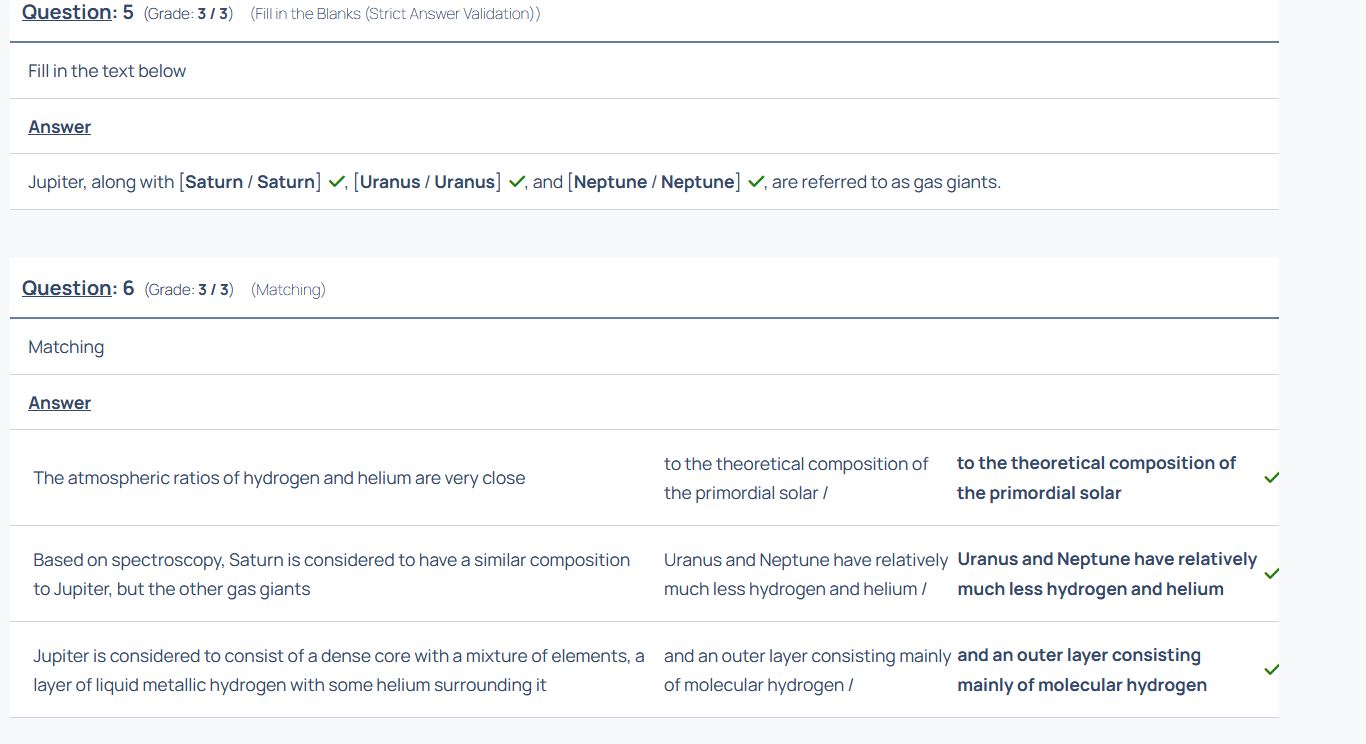This screenshot has height=744, width=1366.
Task: Click the bold 'to the theoretical composition' answer
Action: coord(1097,478)
